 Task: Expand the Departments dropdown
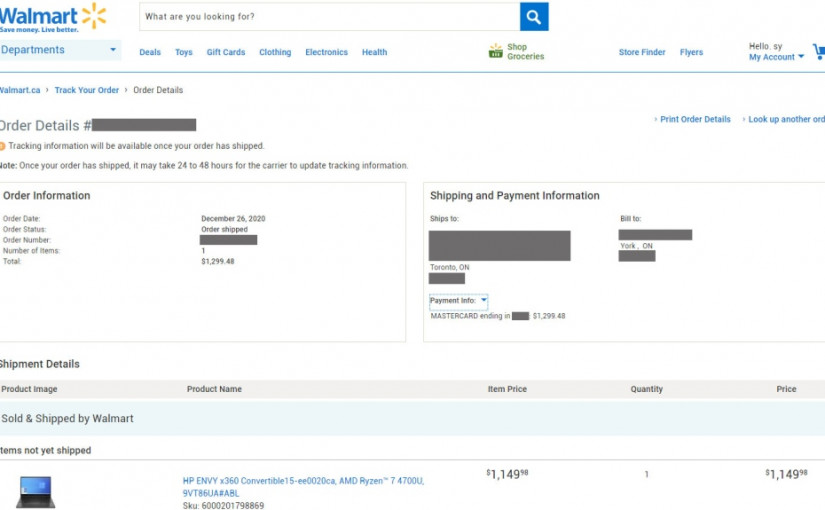pyautogui.click(x=60, y=50)
